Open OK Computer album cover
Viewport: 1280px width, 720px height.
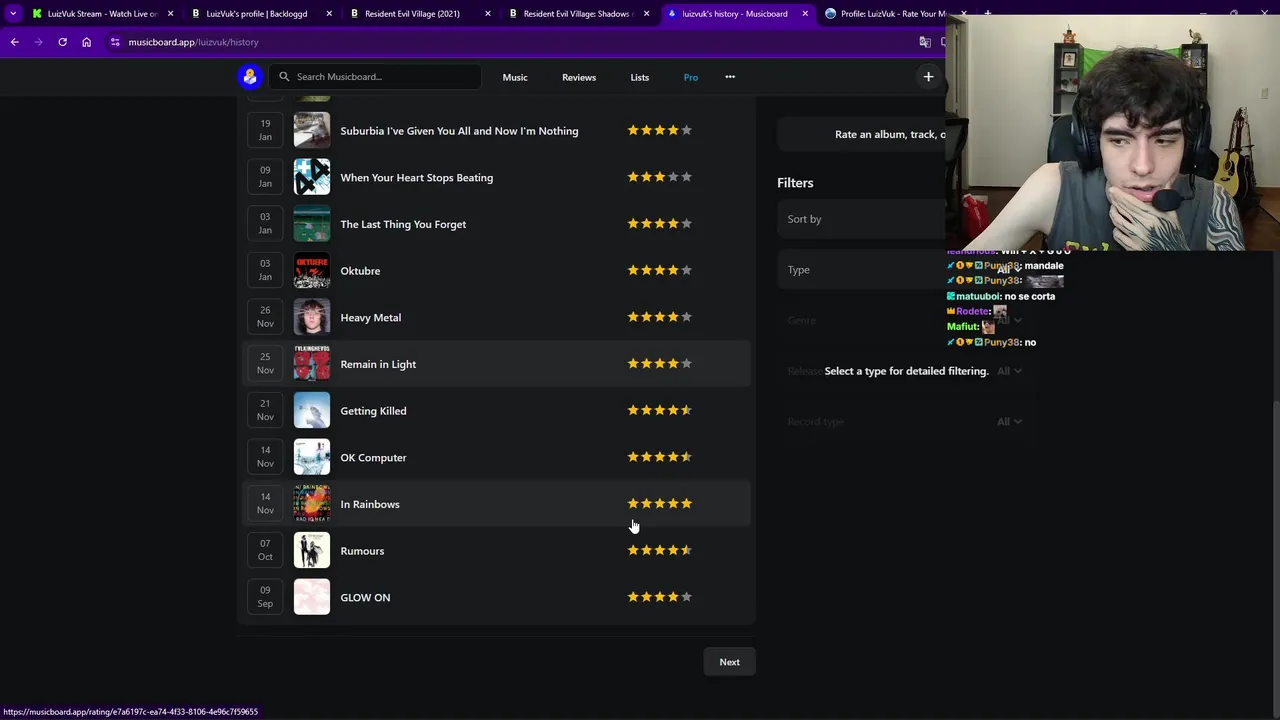pyautogui.click(x=312, y=457)
